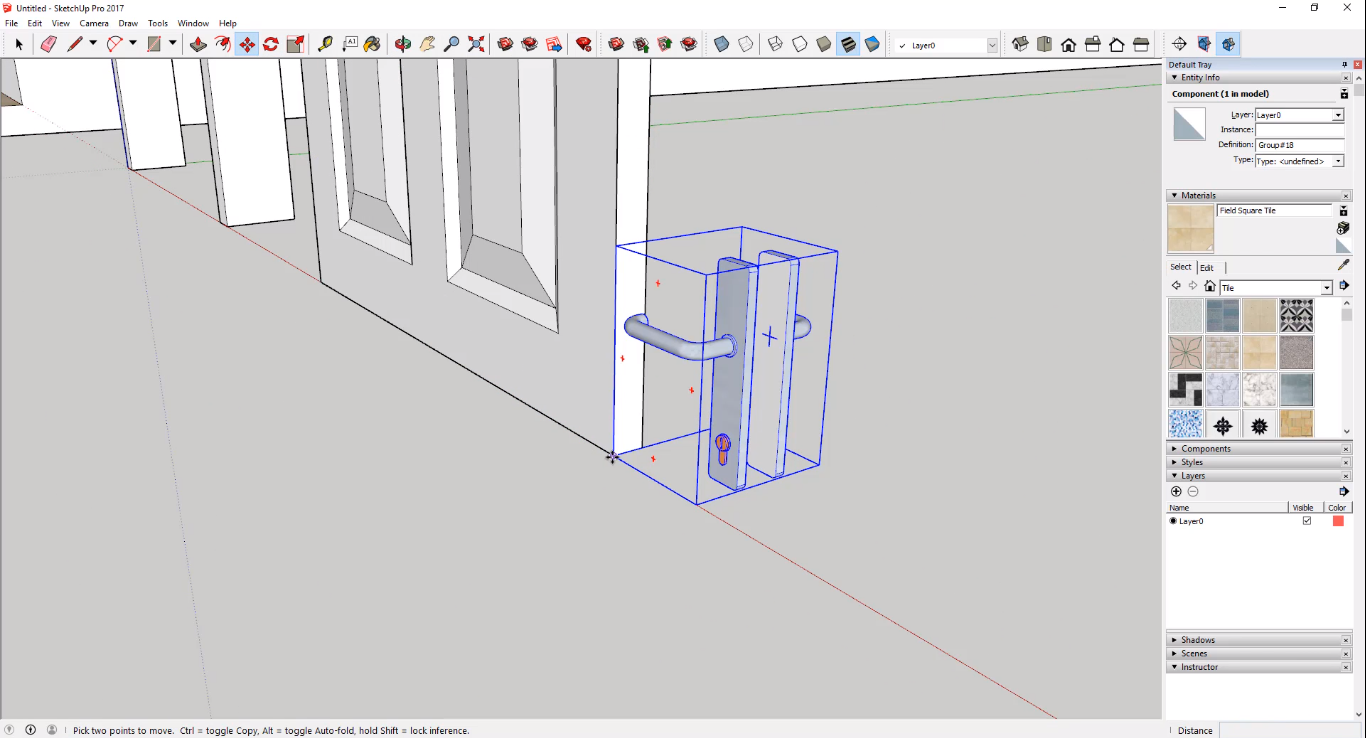Enable Wireframe face style
Viewport: 1366px width, 738px height.
click(775, 44)
